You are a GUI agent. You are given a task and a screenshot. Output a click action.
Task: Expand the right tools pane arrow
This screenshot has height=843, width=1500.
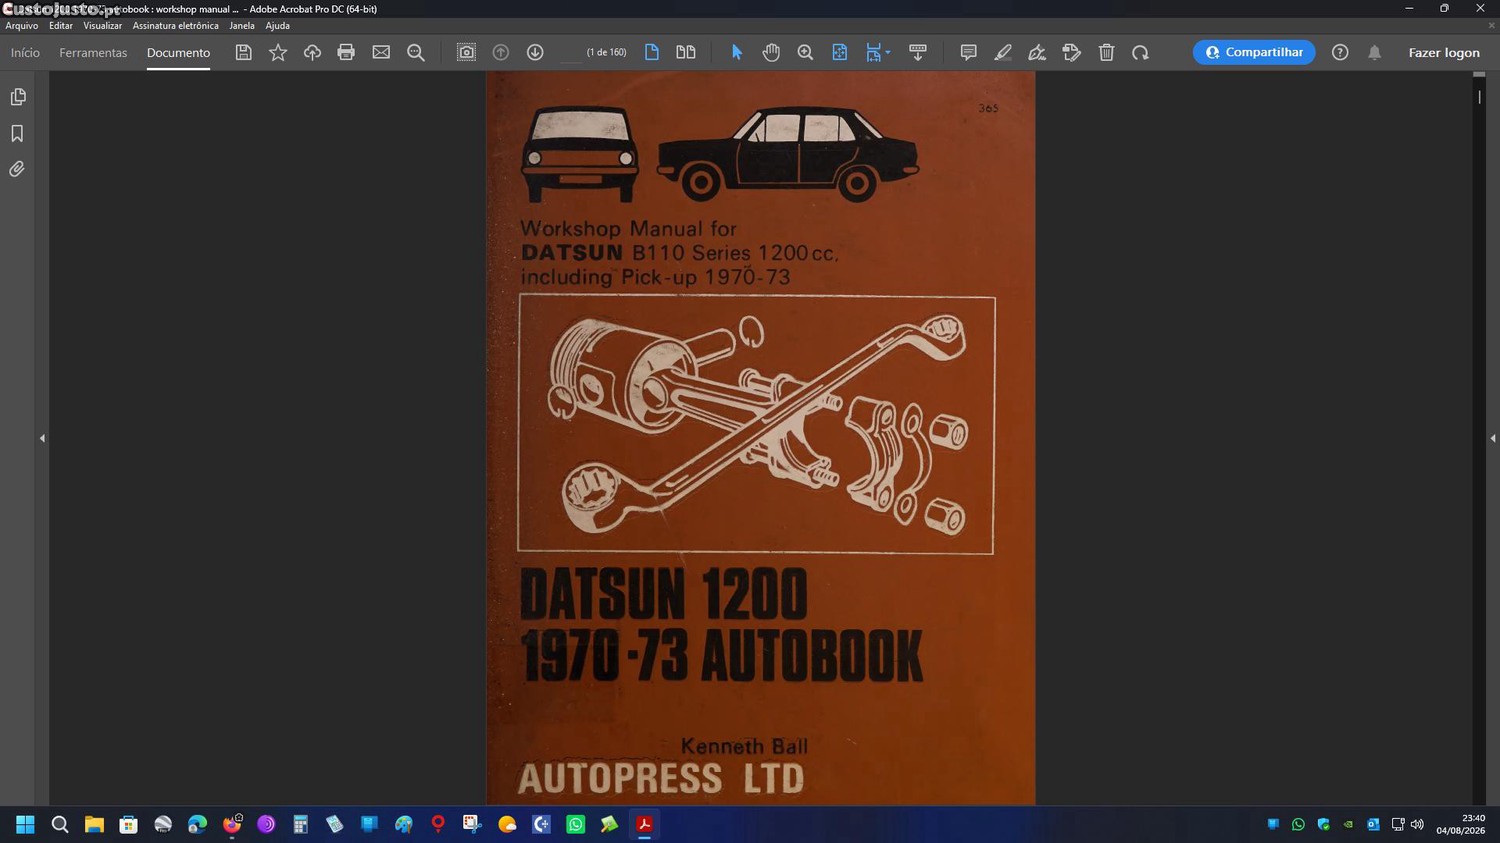click(x=1493, y=438)
